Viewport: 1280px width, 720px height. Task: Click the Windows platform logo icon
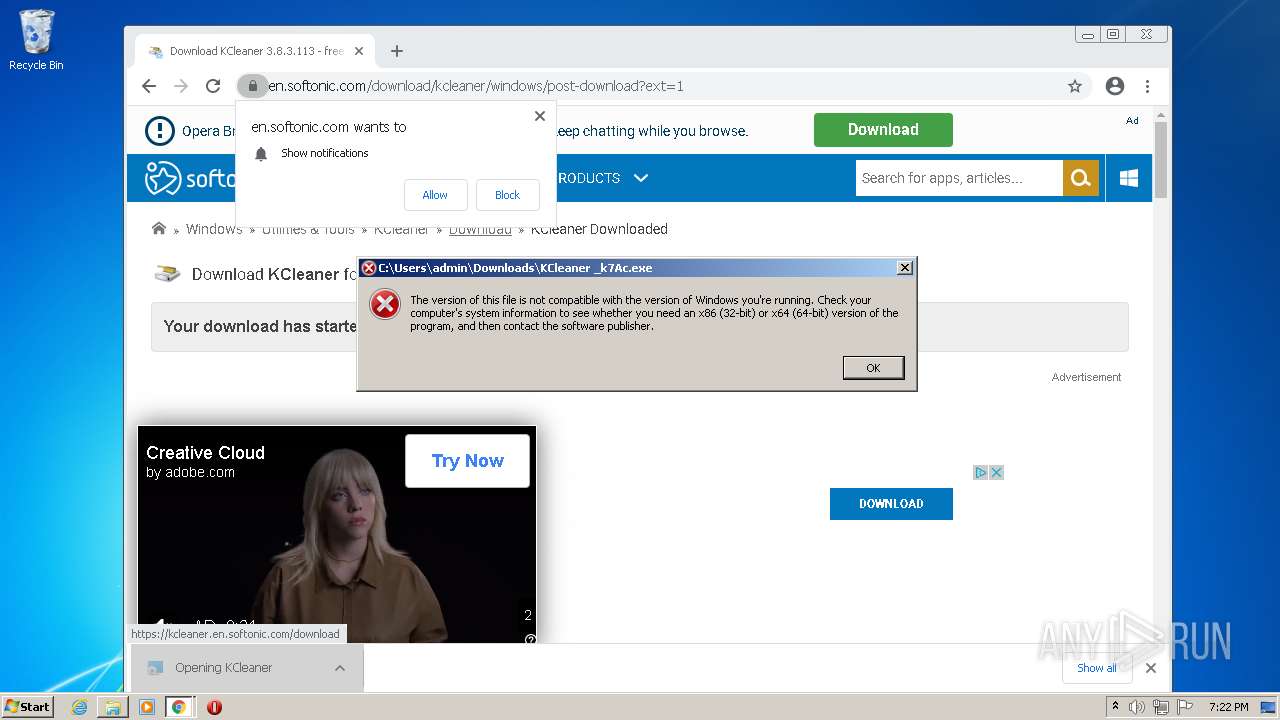pyautogui.click(x=1129, y=178)
